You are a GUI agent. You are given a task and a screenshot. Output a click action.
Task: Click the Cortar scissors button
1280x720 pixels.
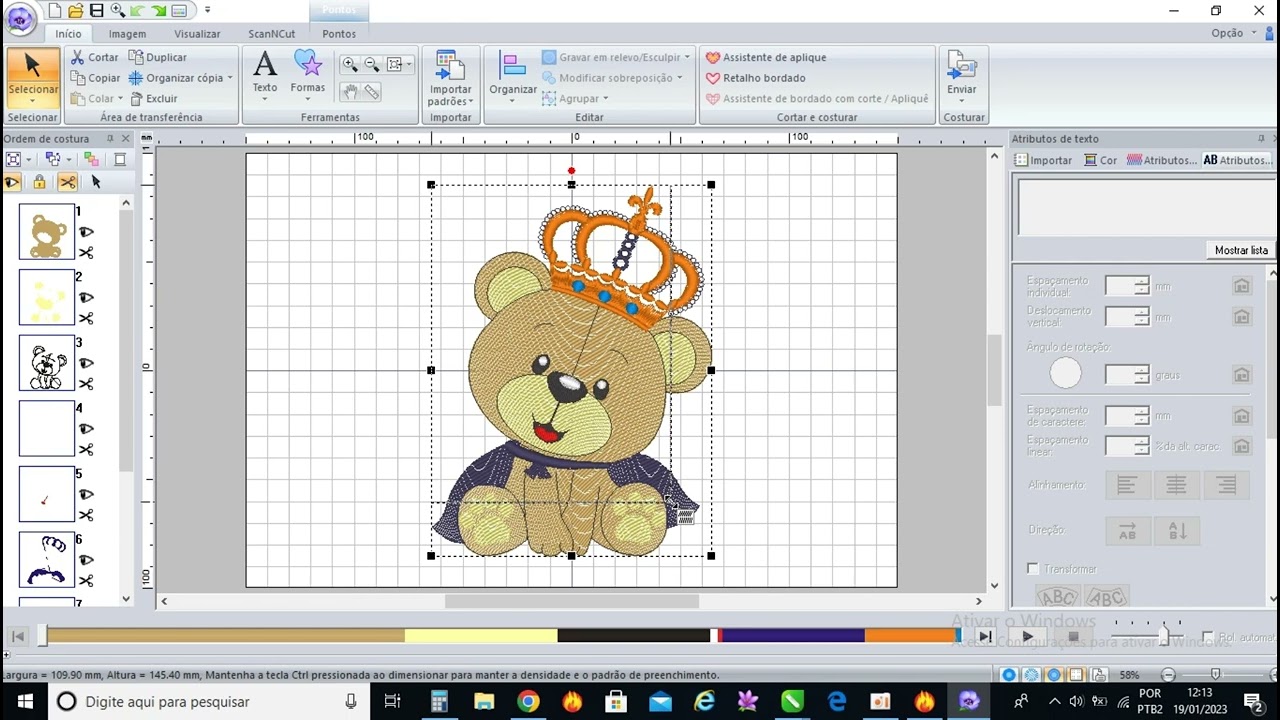[x=95, y=57]
